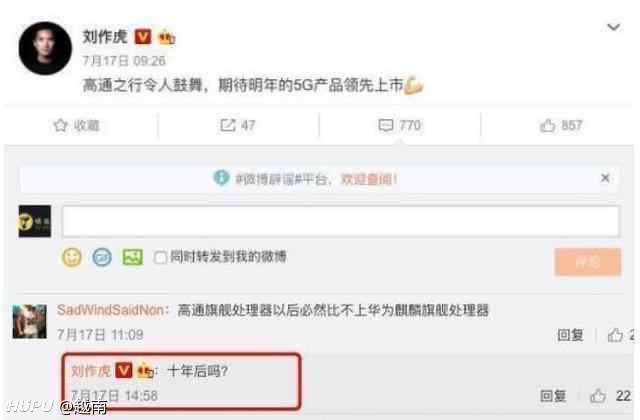This screenshot has height=420, width=640.
Task: Check 同时转发到我的微博 checkbox
Action: [160, 258]
